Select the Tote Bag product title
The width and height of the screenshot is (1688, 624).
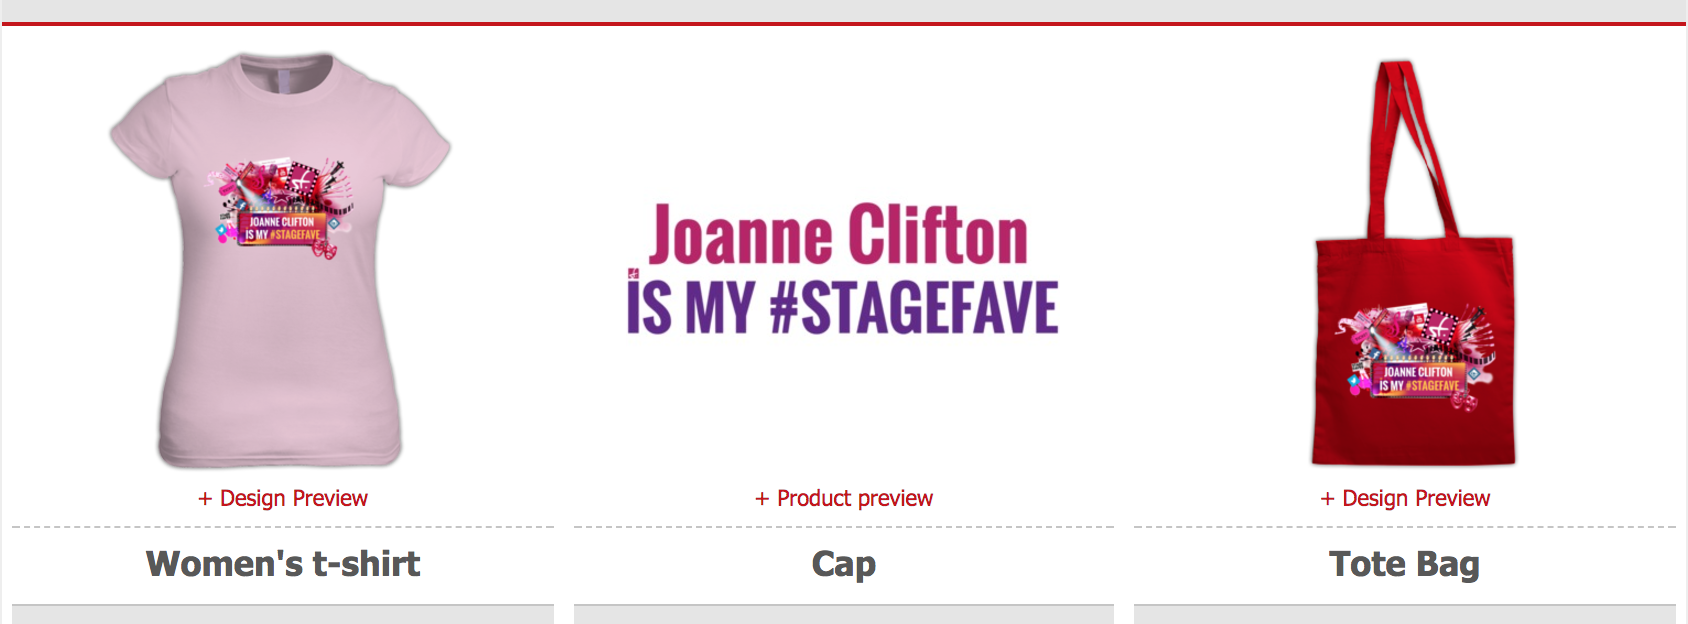coord(1404,564)
